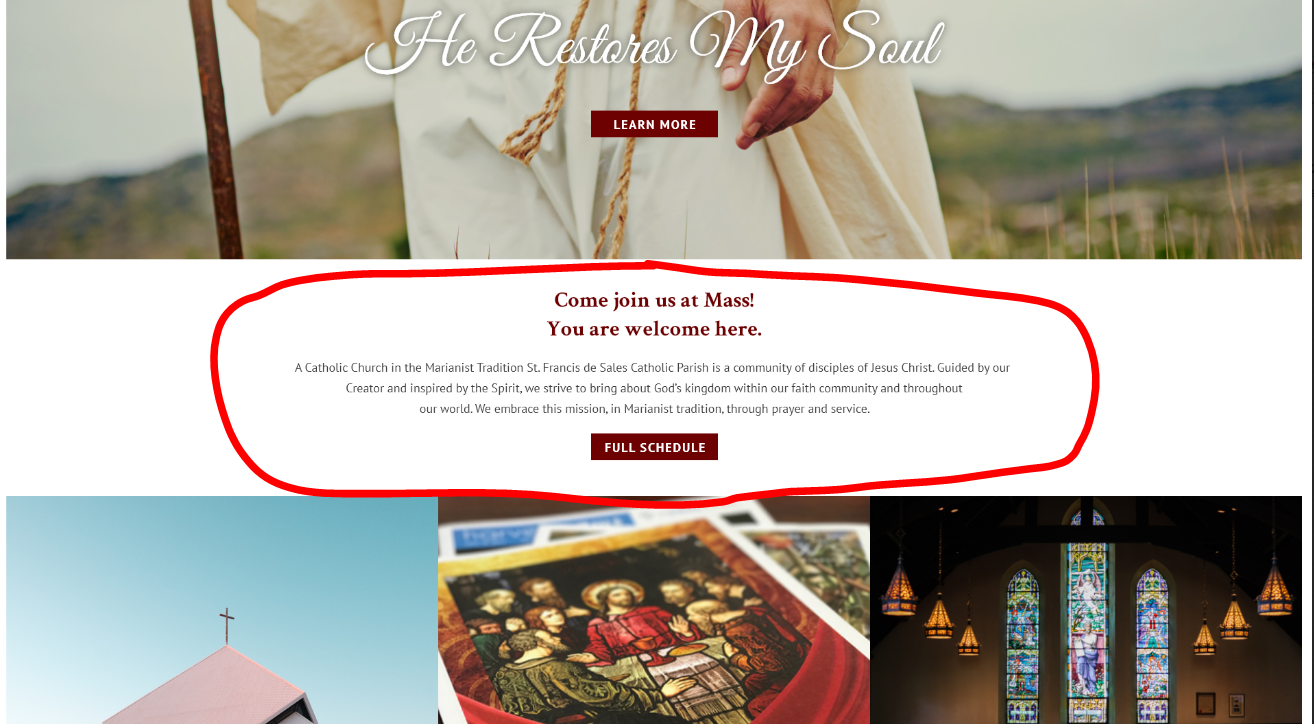
Task: Click the "Come join us at Mass!" heading
Action: (x=654, y=300)
